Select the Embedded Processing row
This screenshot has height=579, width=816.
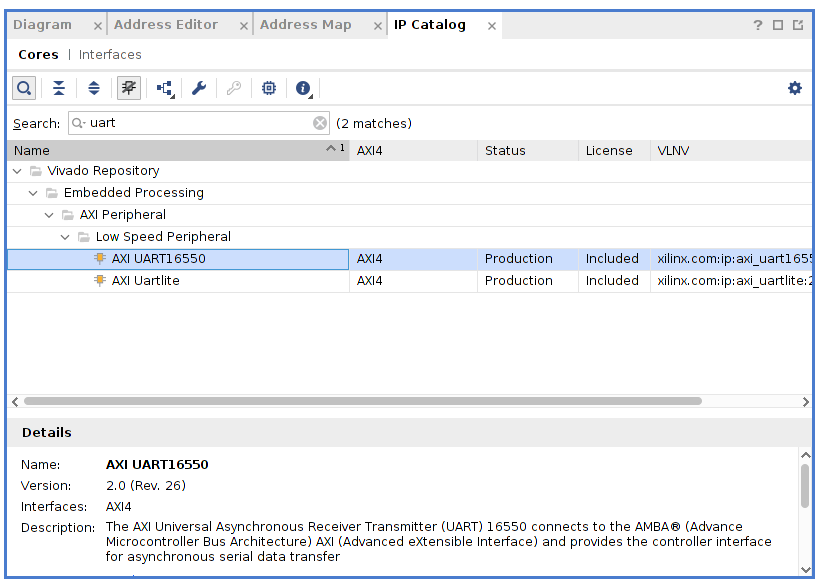[409, 193]
